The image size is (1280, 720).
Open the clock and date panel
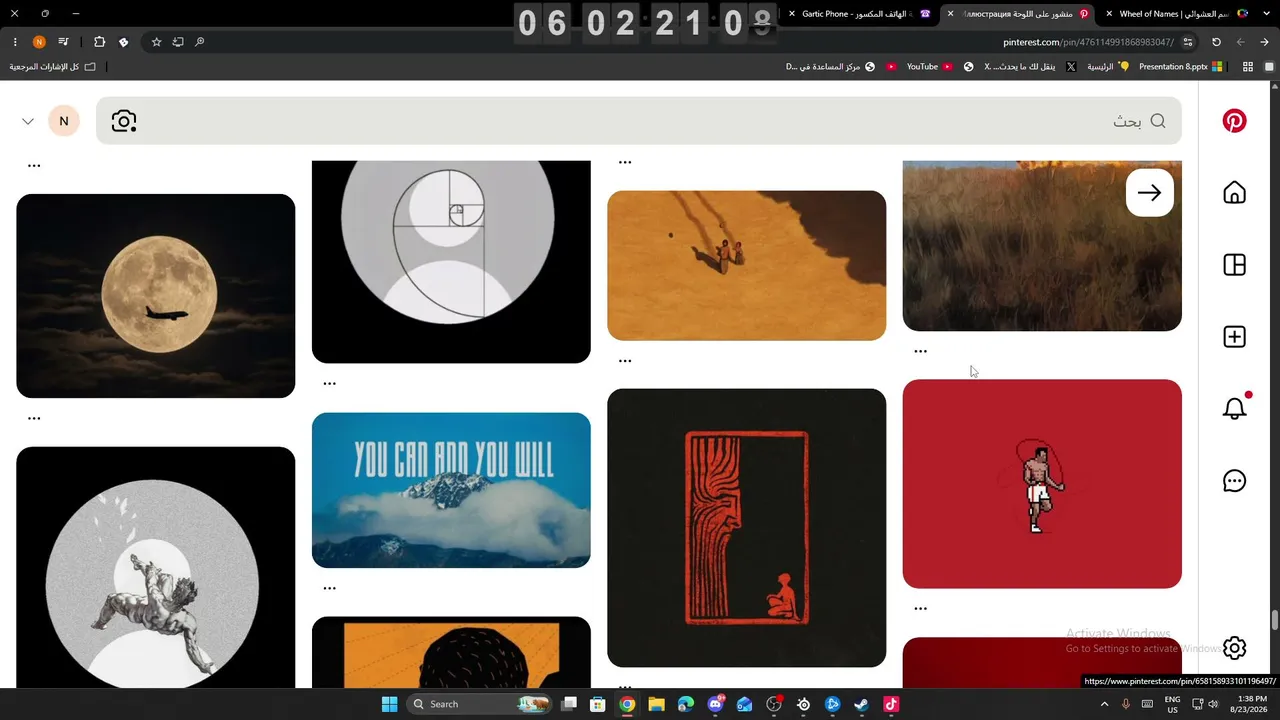(1250, 704)
